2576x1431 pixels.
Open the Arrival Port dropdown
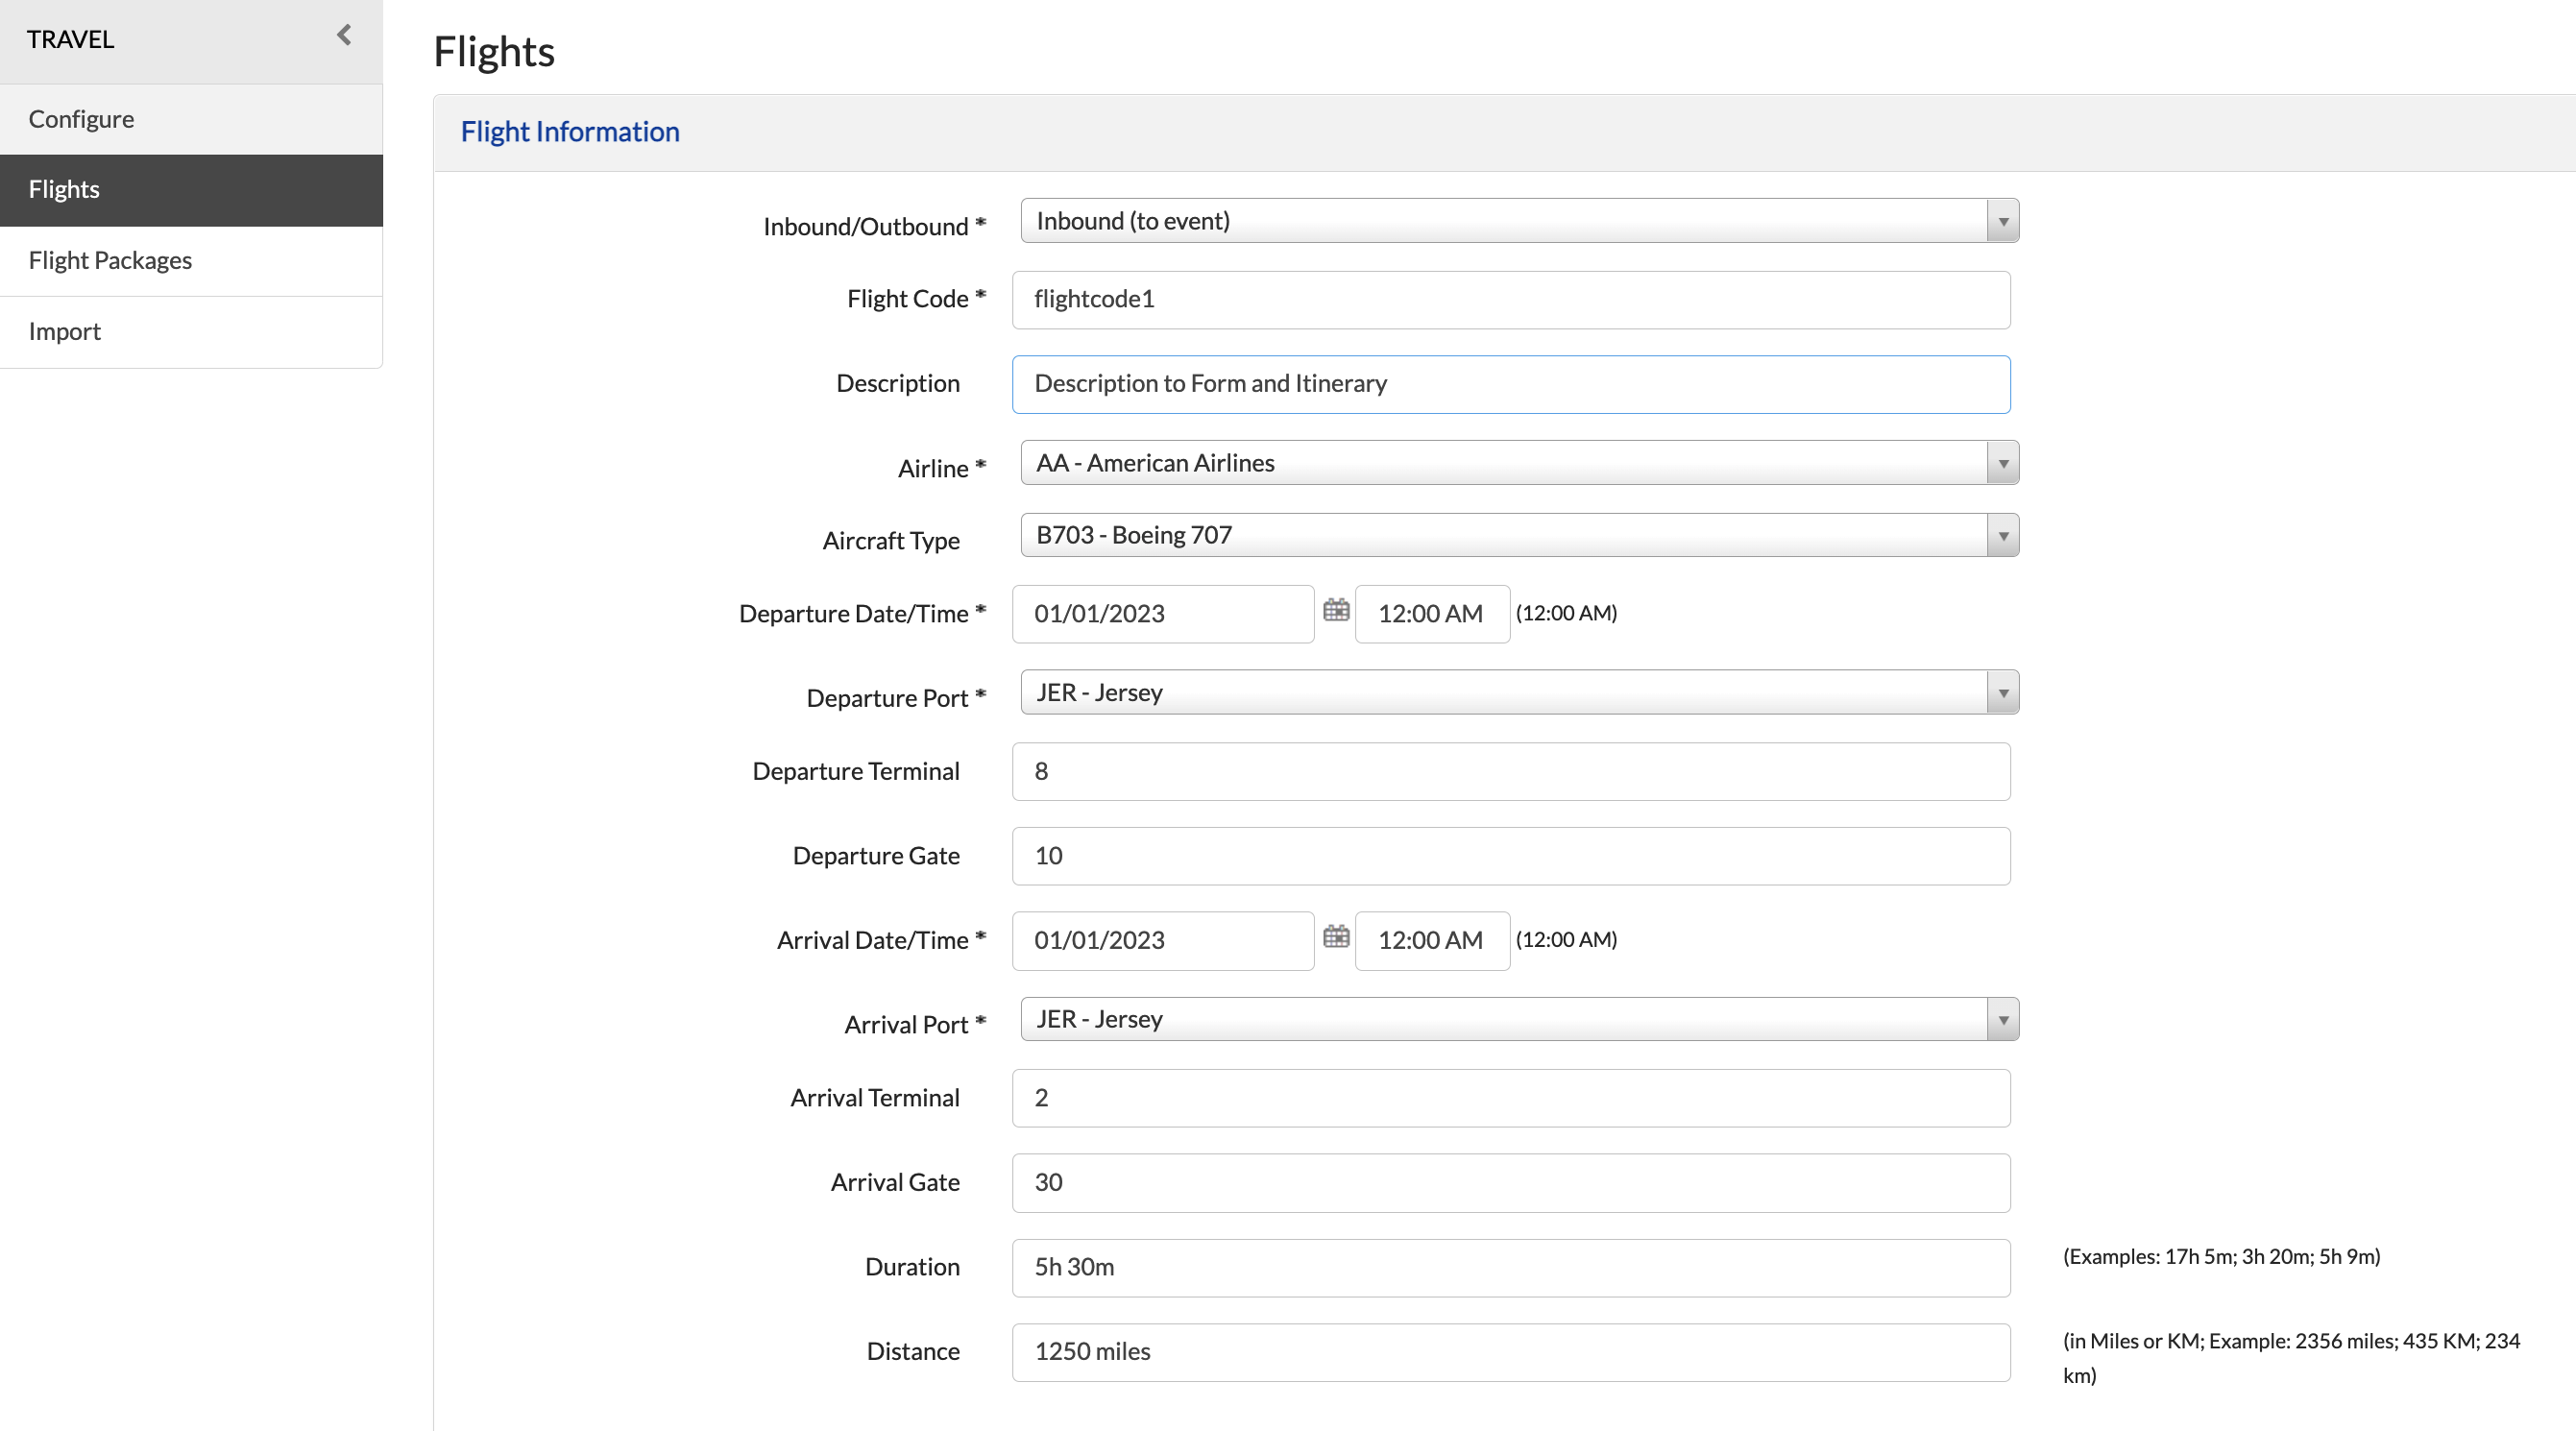[x=1519, y=1019]
